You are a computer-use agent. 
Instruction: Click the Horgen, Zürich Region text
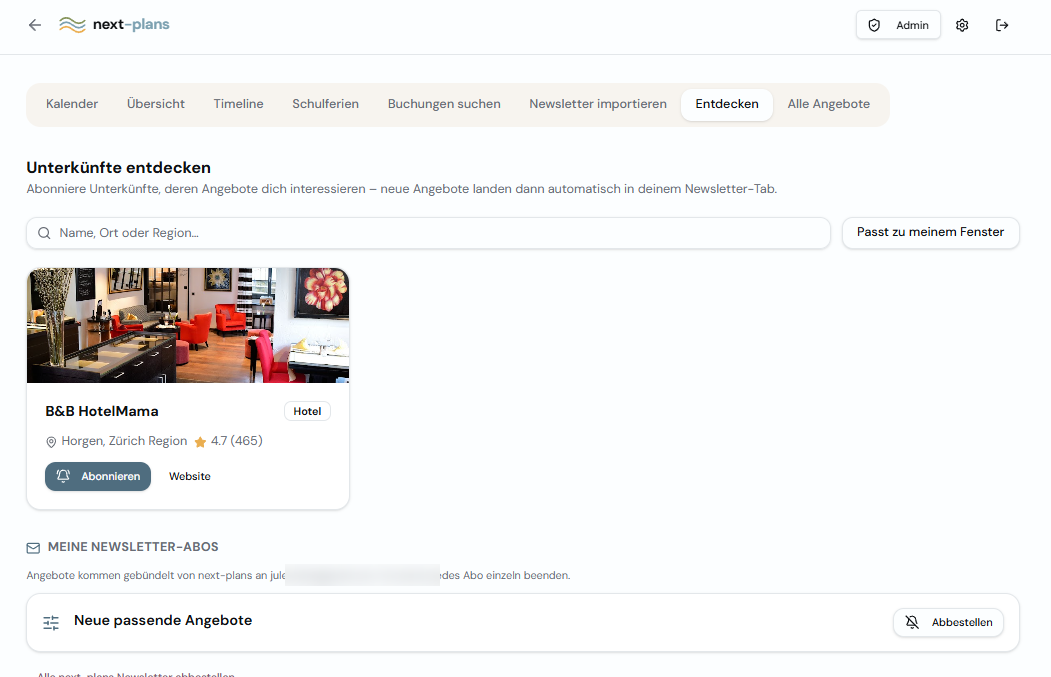[x=124, y=441]
